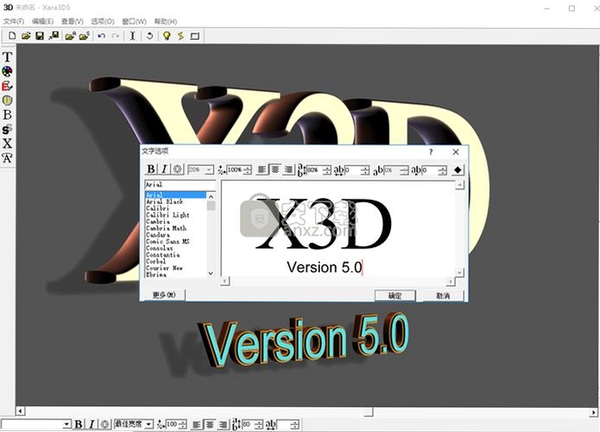Toggle Italic in the text options dialog
The image size is (600, 432).
[x=164, y=169]
